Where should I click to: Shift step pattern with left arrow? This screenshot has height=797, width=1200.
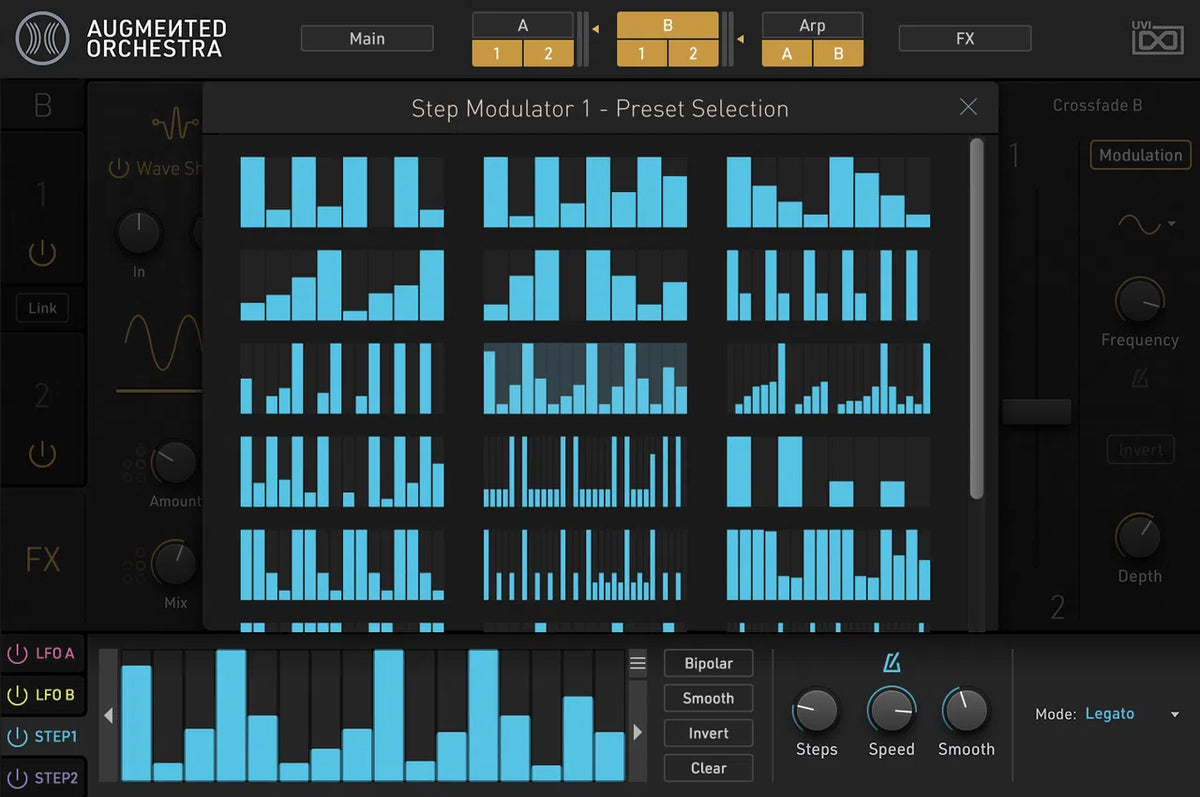109,716
